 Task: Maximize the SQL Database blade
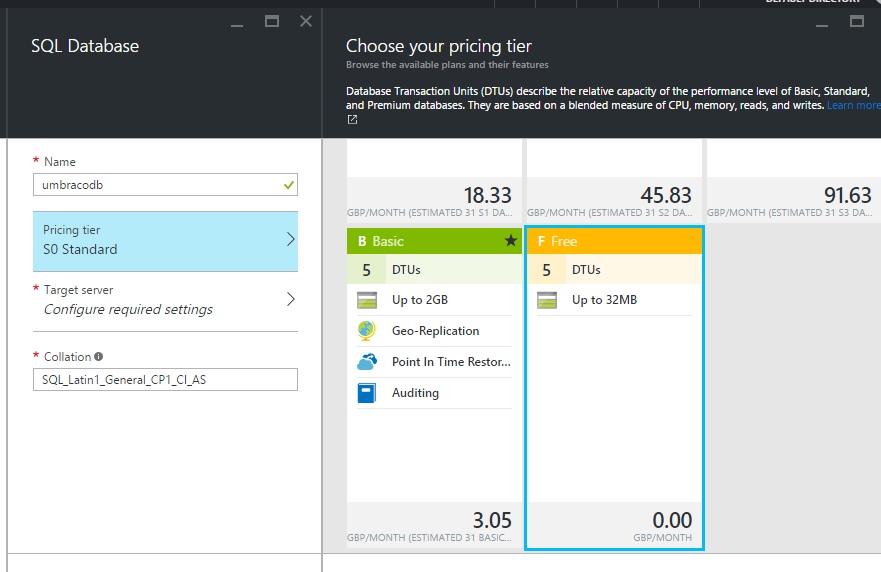pos(272,21)
